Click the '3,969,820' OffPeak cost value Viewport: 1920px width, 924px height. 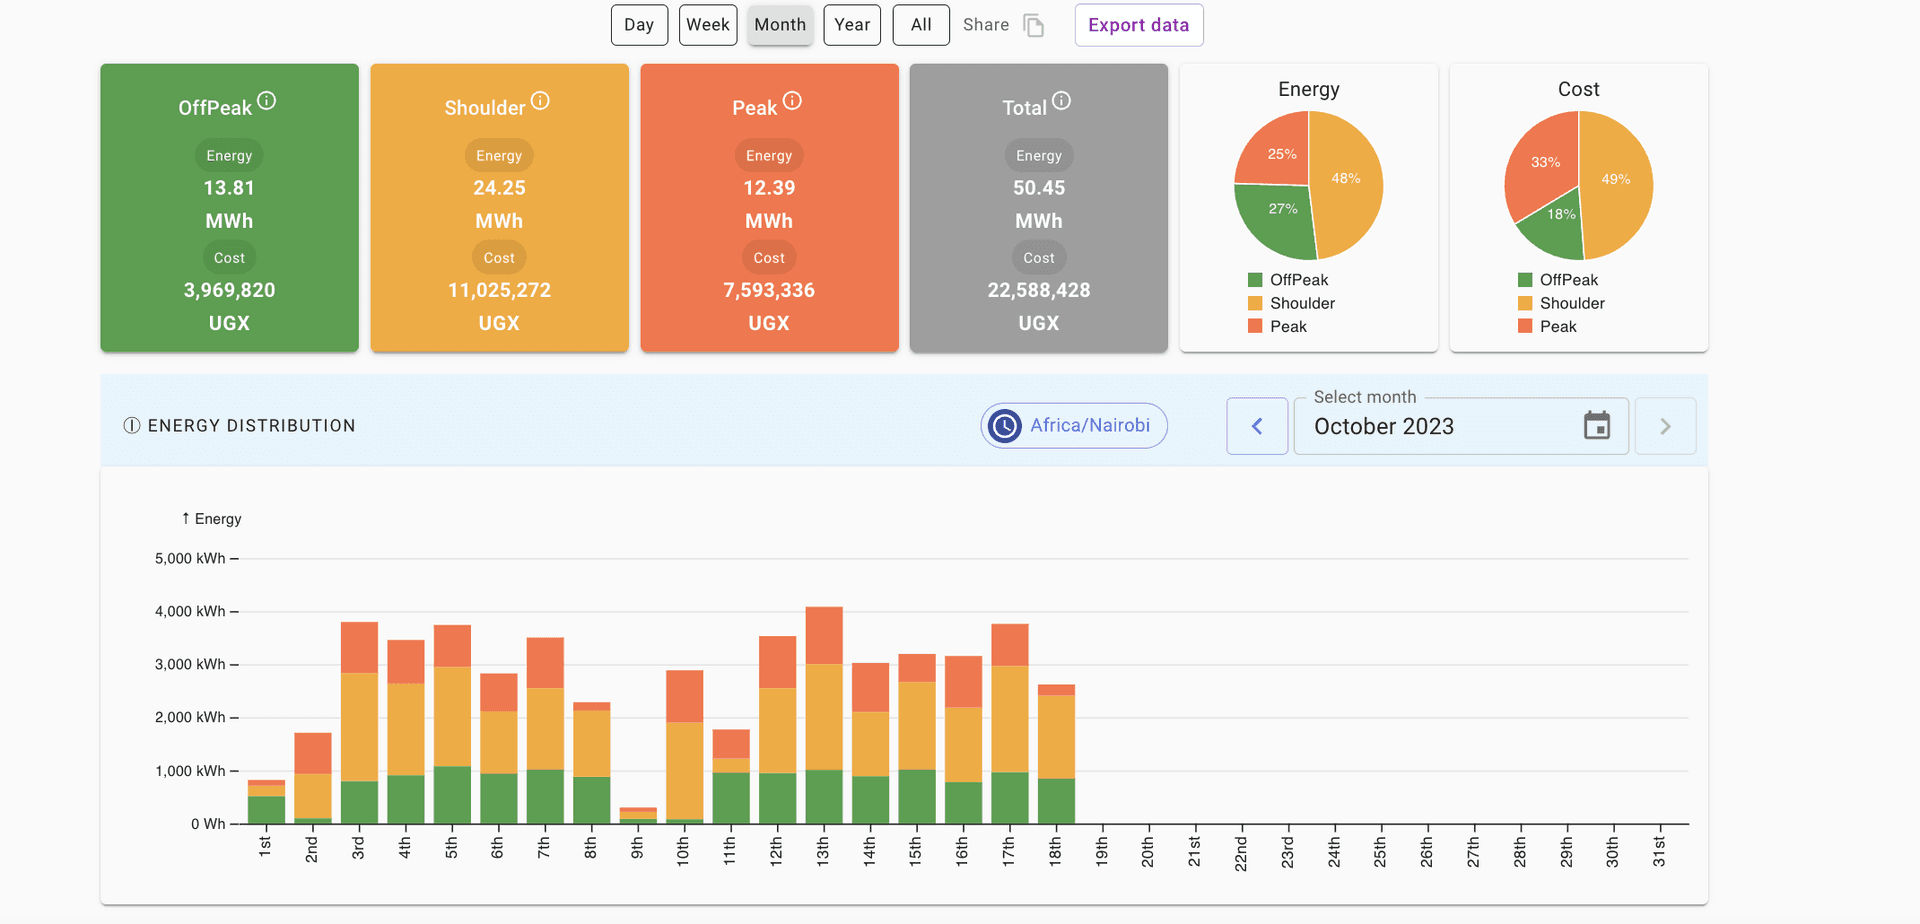(x=229, y=290)
